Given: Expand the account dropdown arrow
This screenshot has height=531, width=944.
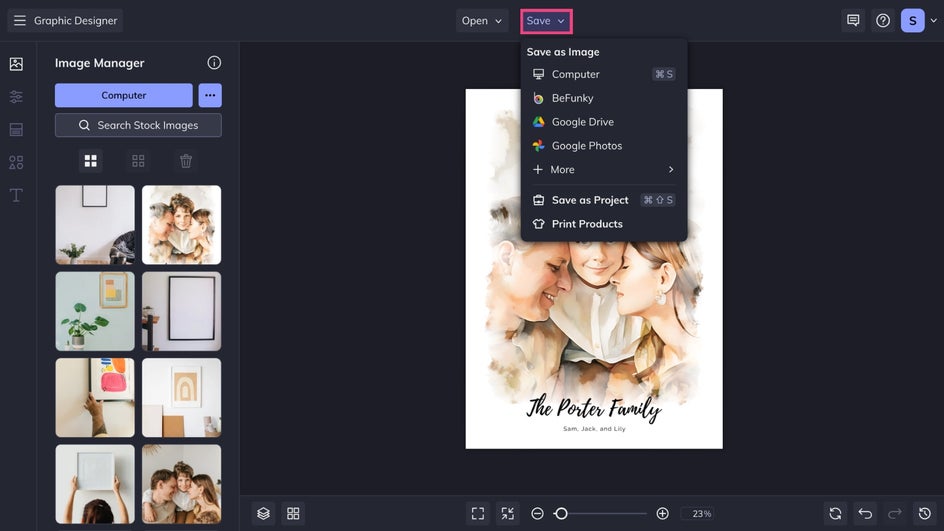Looking at the screenshot, I should click(x=934, y=20).
